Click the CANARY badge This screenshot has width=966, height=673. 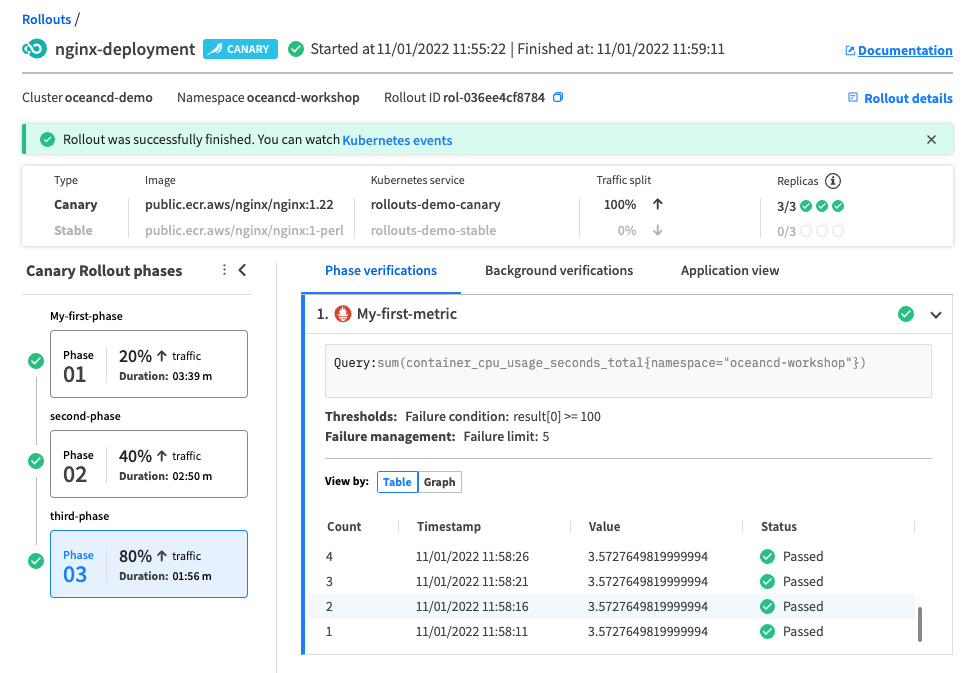(240, 49)
